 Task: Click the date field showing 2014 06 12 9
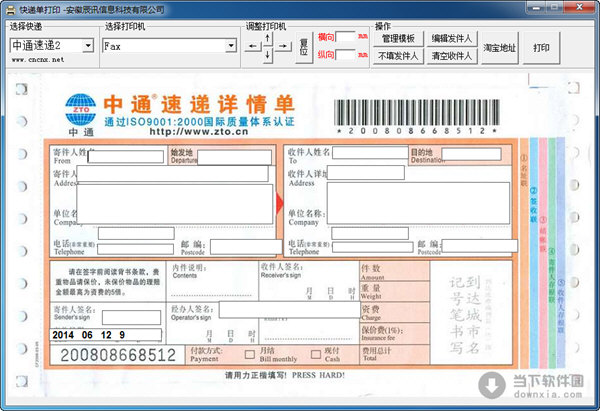[106, 335]
